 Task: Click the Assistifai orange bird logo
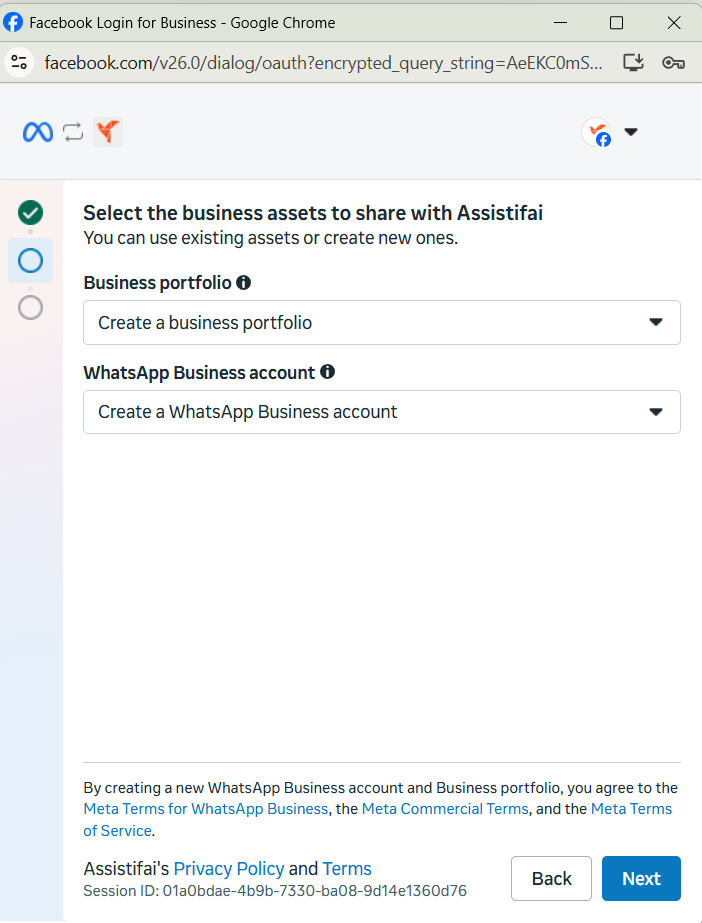pyautogui.click(x=108, y=132)
